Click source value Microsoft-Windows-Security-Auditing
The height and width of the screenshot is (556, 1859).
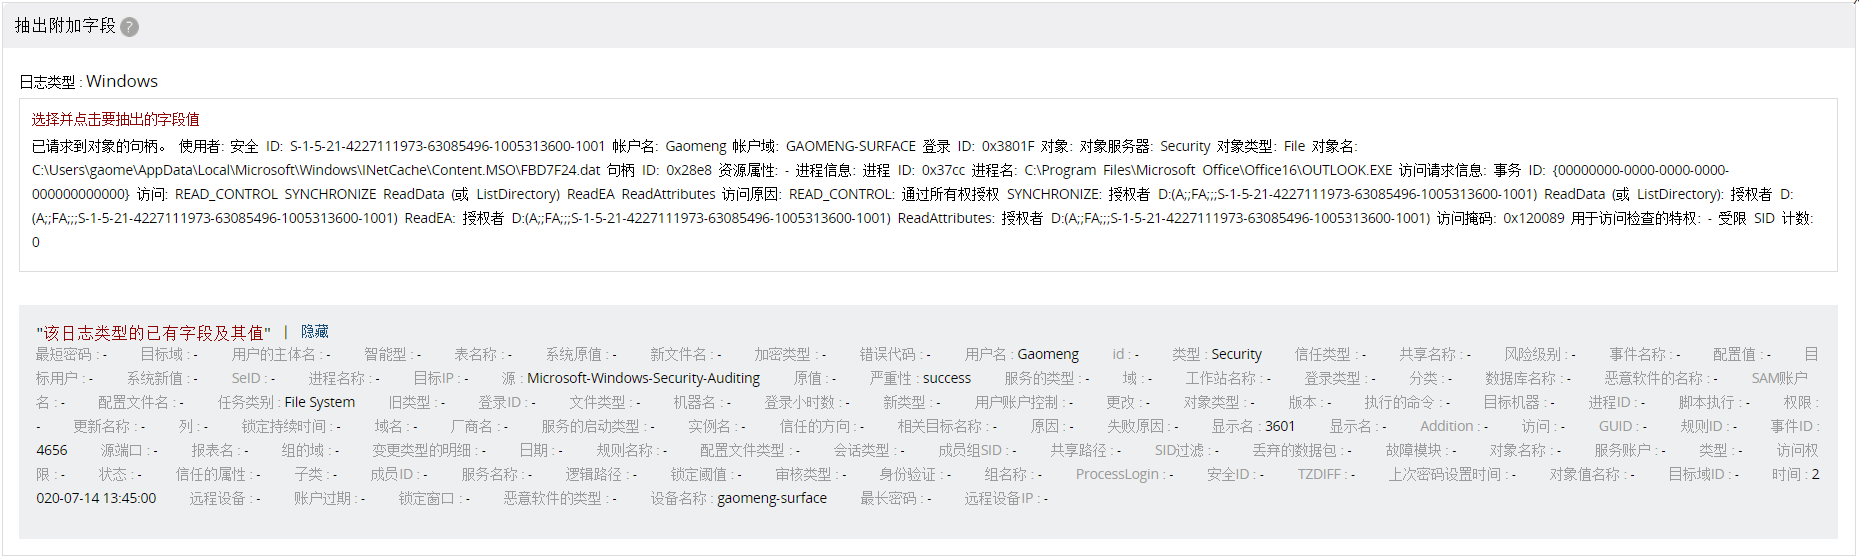click(643, 378)
